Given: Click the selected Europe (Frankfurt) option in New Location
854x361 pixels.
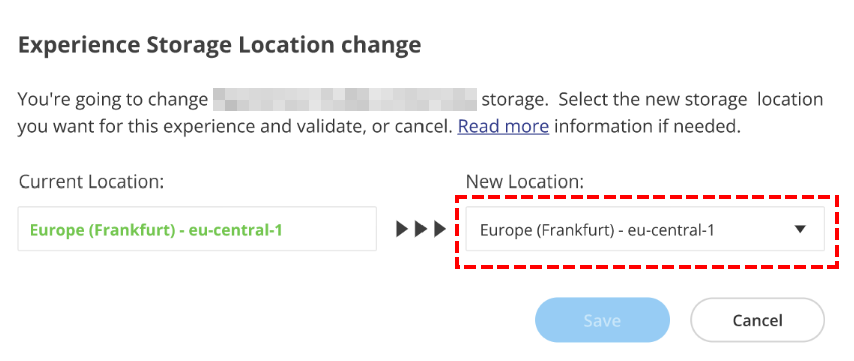Looking at the screenshot, I should [x=597, y=230].
